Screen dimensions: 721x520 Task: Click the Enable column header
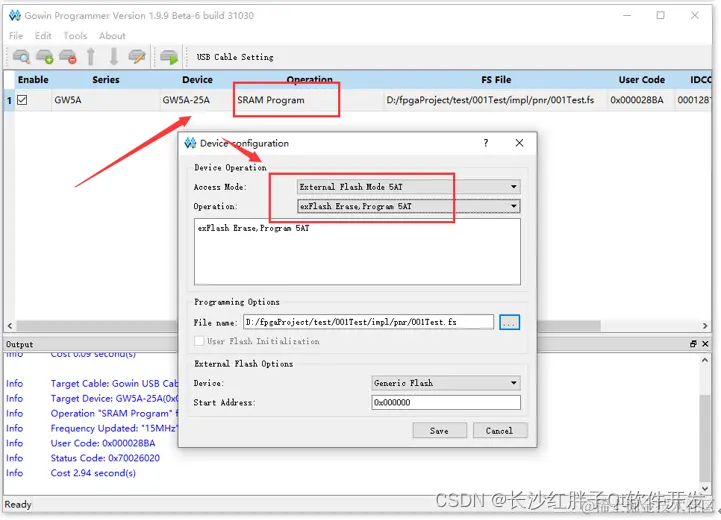click(x=33, y=80)
